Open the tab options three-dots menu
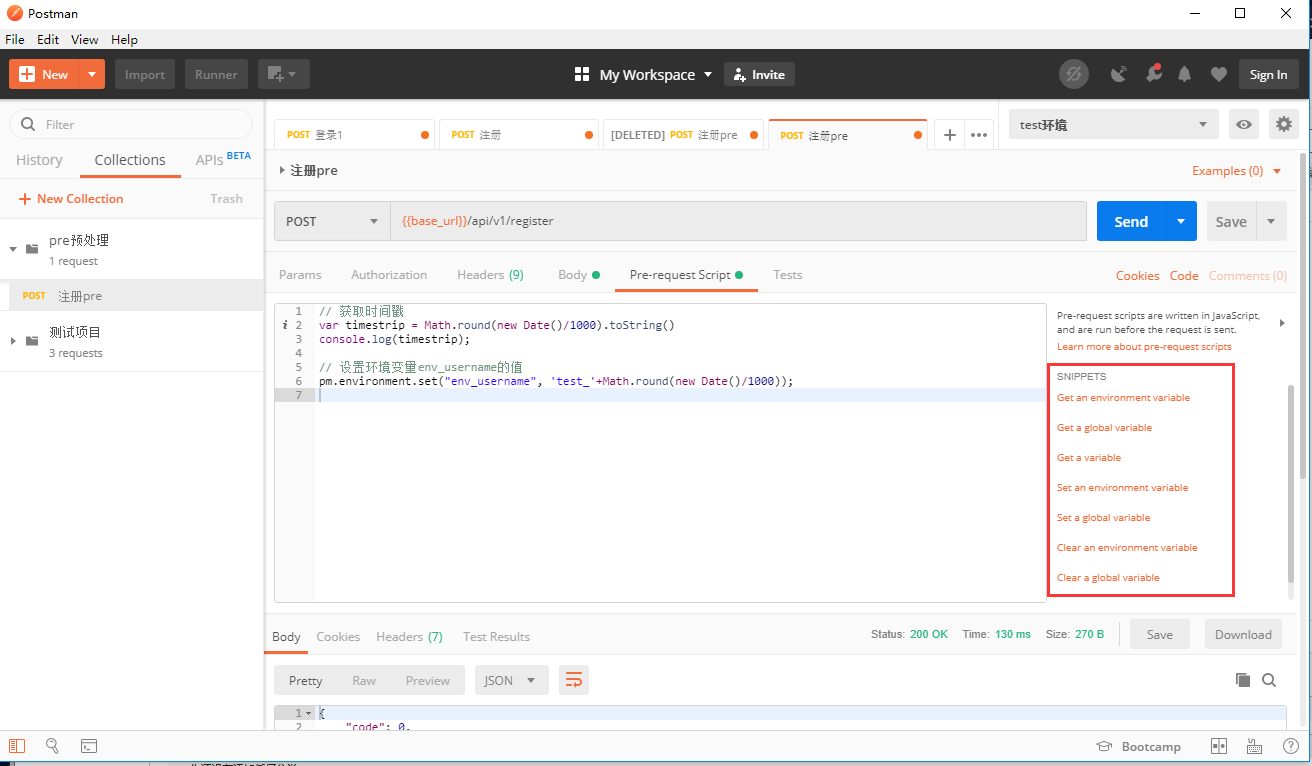This screenshot has width=1312, height=766. pos(979,135)
